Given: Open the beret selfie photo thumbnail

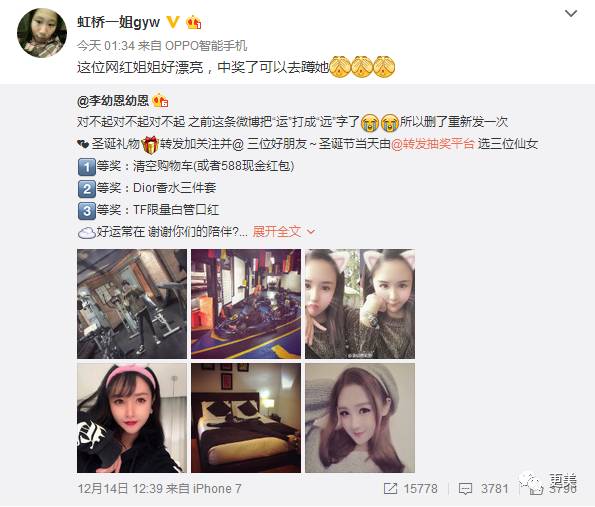Looking at the screenshot, I should [360, 418].
